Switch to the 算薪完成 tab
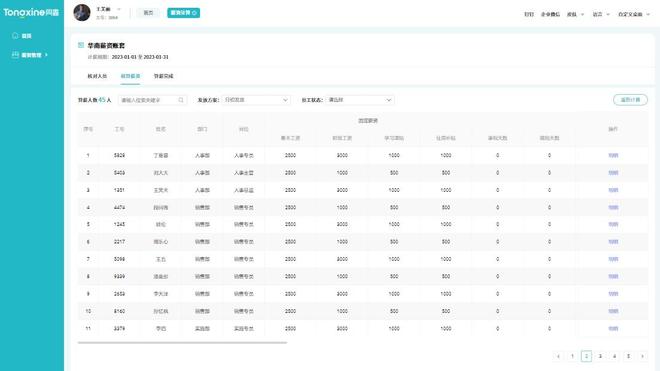The image size is (660, 371). (163, 76)
